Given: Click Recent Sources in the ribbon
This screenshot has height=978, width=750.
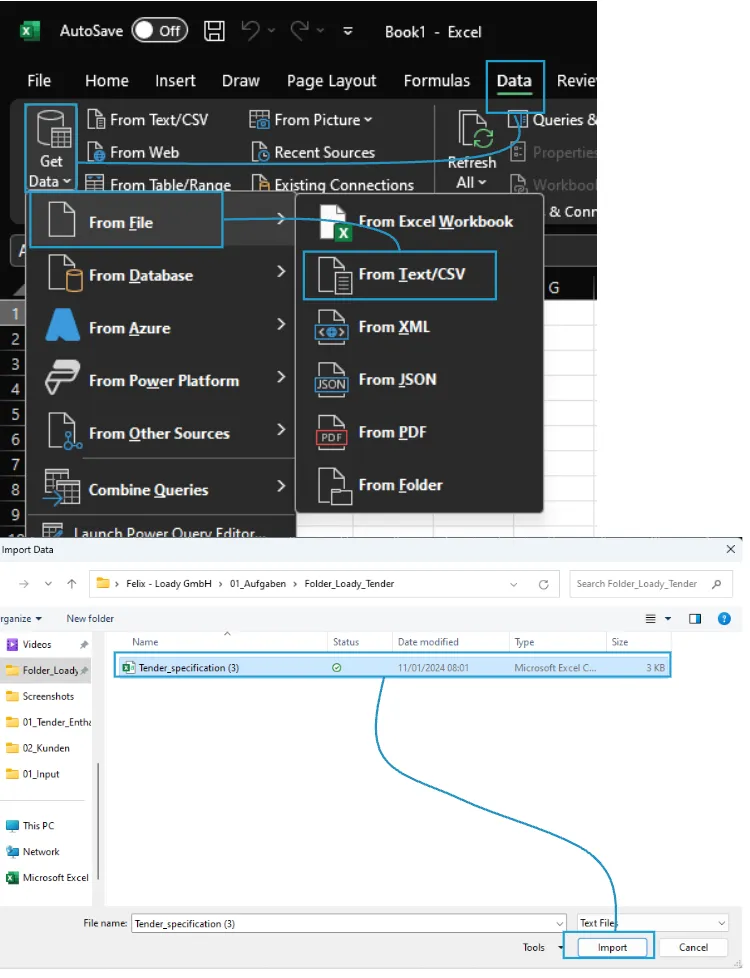Looking at the screenshot, I should 313,152.
